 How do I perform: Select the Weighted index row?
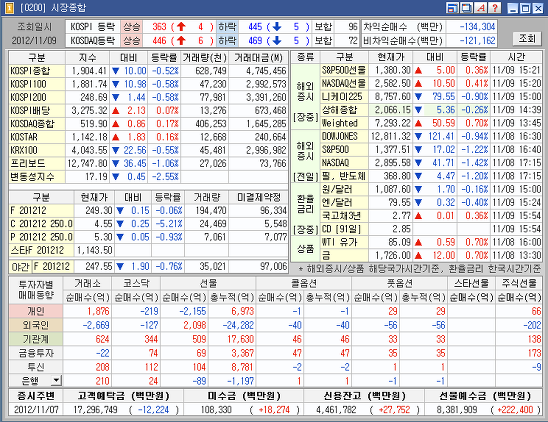(x=431, y=123)
